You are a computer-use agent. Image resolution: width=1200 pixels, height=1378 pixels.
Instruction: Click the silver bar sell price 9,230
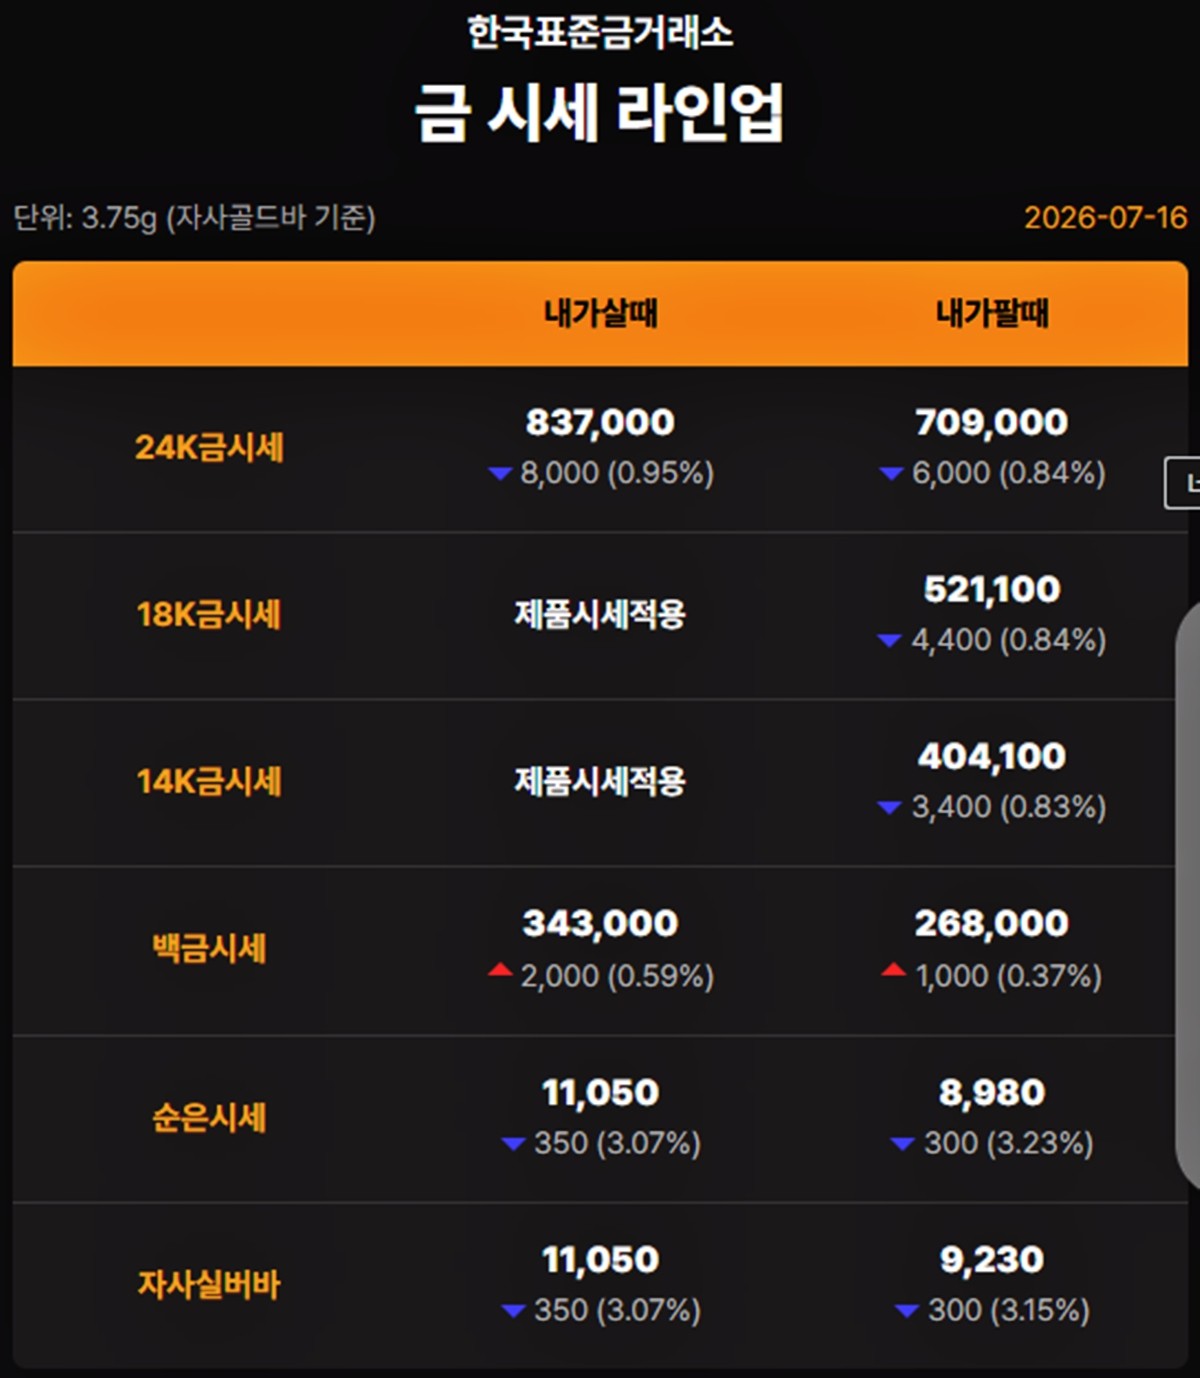[x=992, y=1259]
